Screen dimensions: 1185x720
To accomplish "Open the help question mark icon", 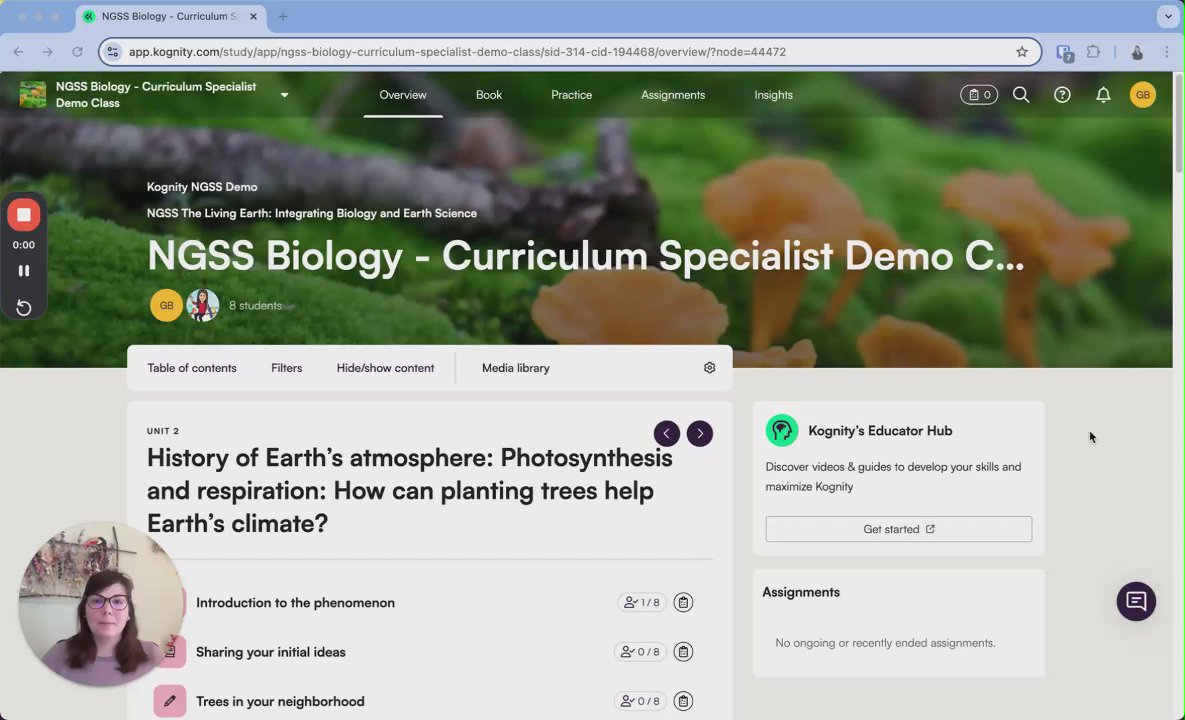I will (x=1062, y=94).
